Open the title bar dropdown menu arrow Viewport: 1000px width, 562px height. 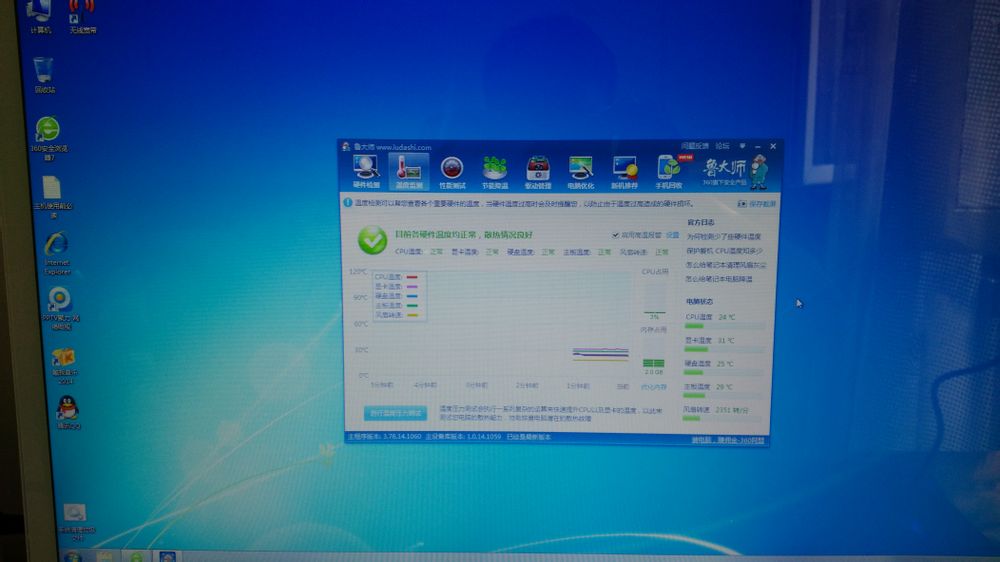tap(742, 146)
